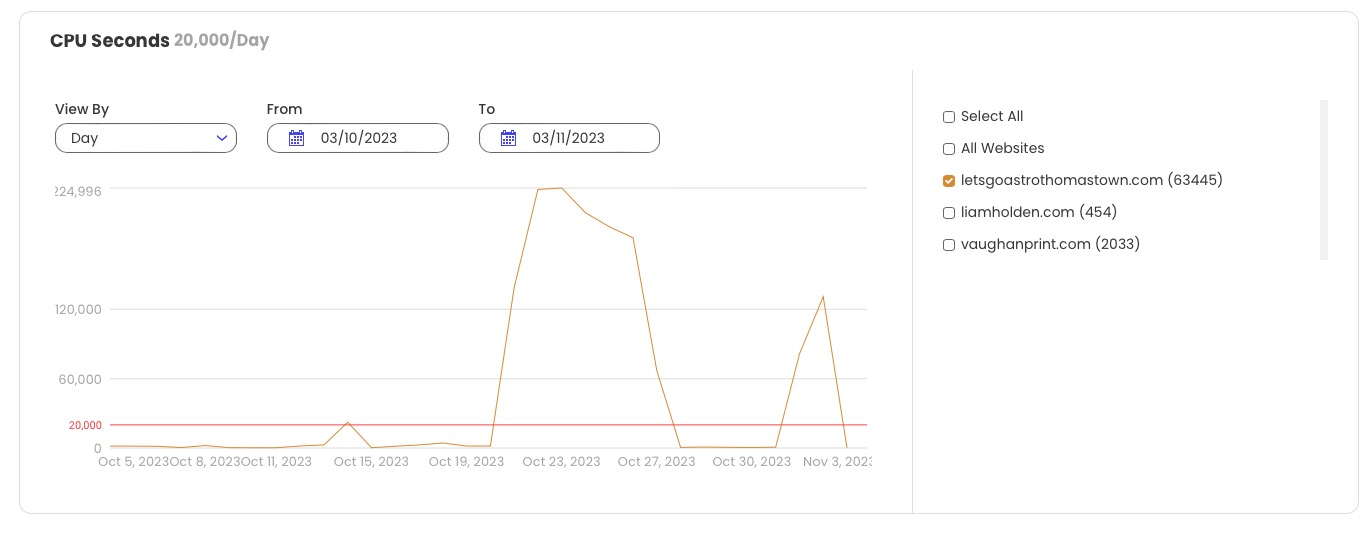The height and width of the screenshot is (536, 1370).
Task: Click the vaughanprint.com (2033) label
Action: [1051, 244]
